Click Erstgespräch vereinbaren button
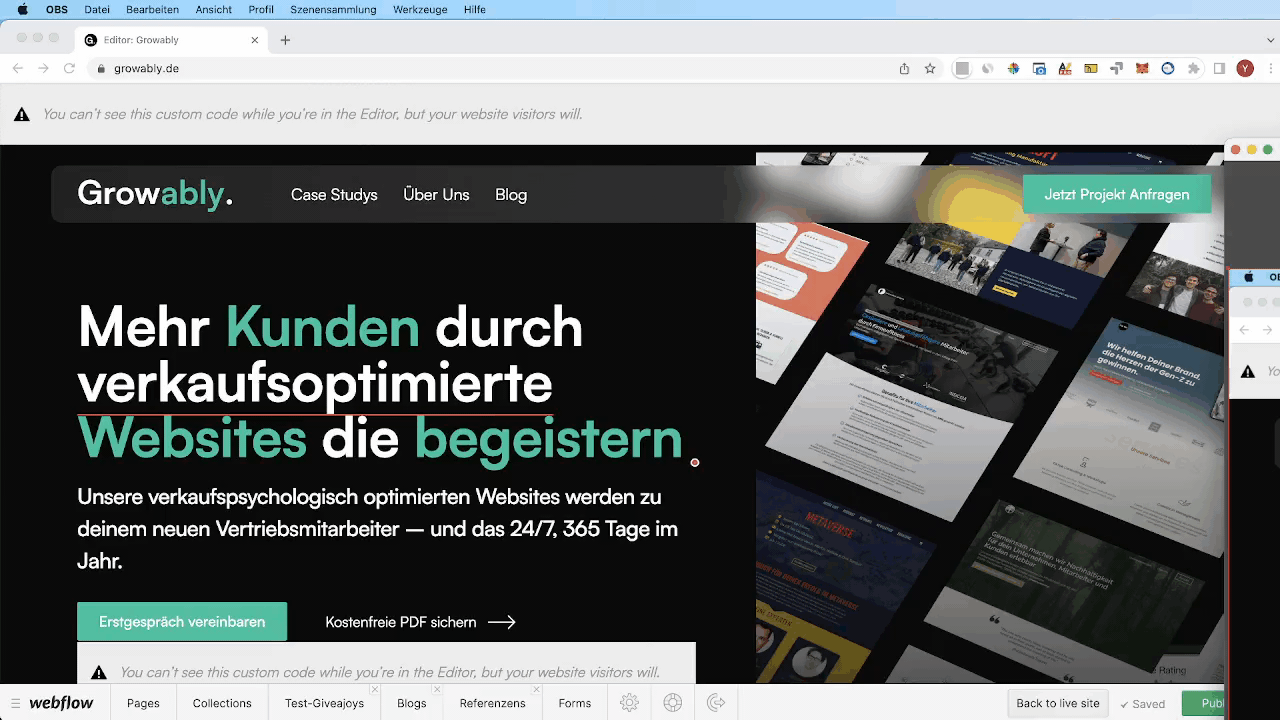Screen dimensions: 1280x720 182,621
